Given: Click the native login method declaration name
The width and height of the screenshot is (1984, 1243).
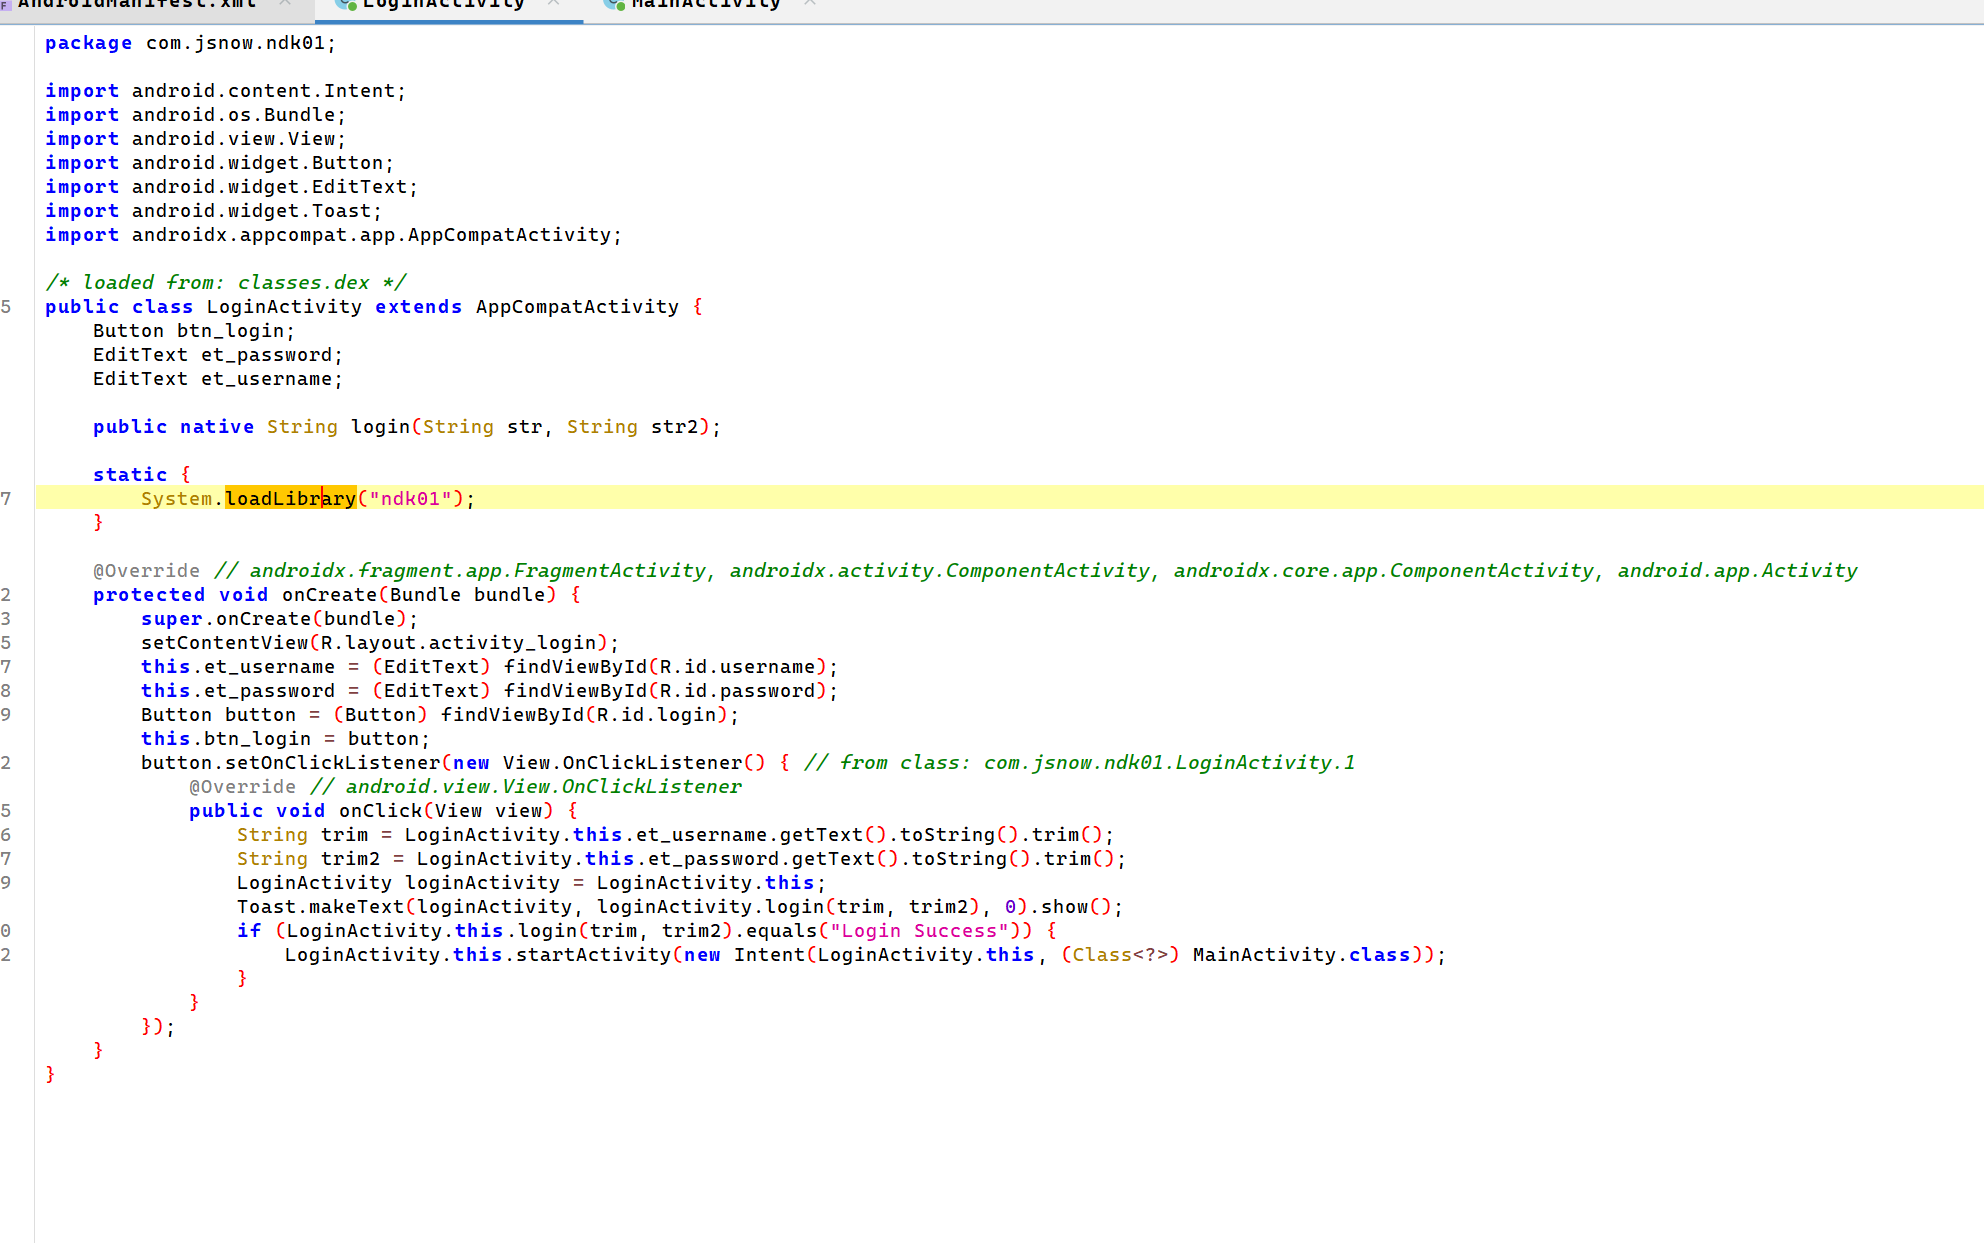Looking at the screenshot, I should coord(380,426).
